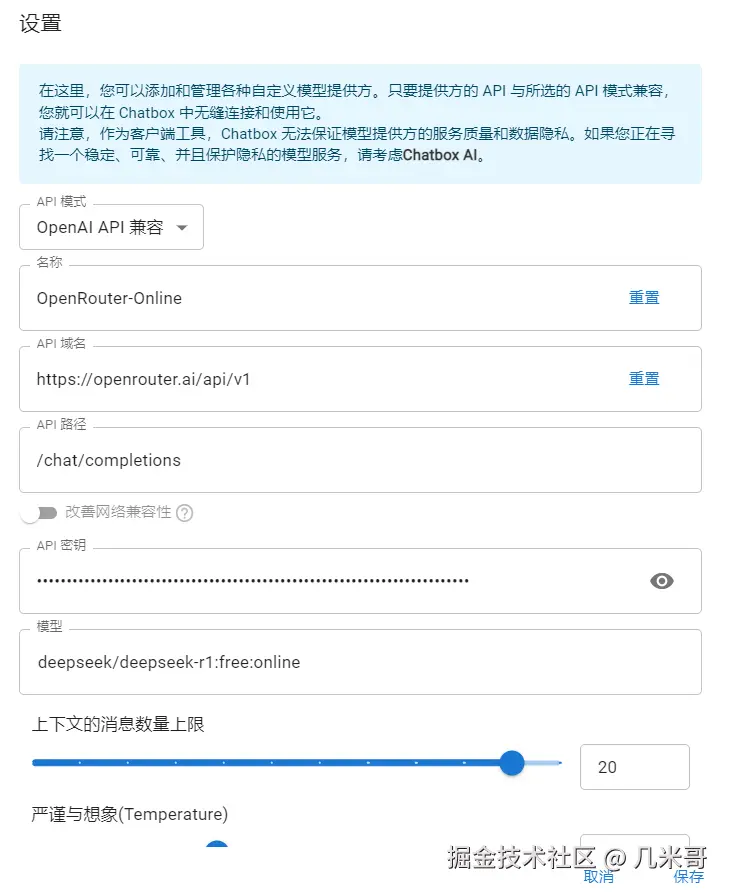This screenshot has height=896, width=732.
Task: Open the help tooltip beside 改善网络兼容性
Action: point(185,511)
